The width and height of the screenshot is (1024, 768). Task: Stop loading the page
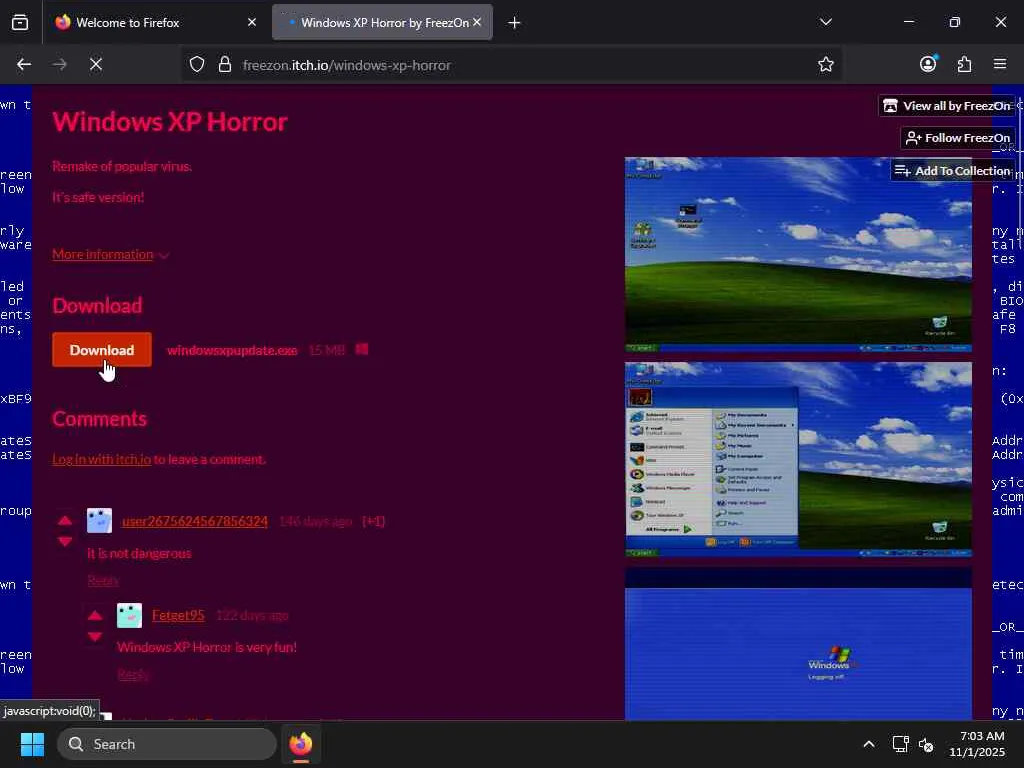[96, 64]
